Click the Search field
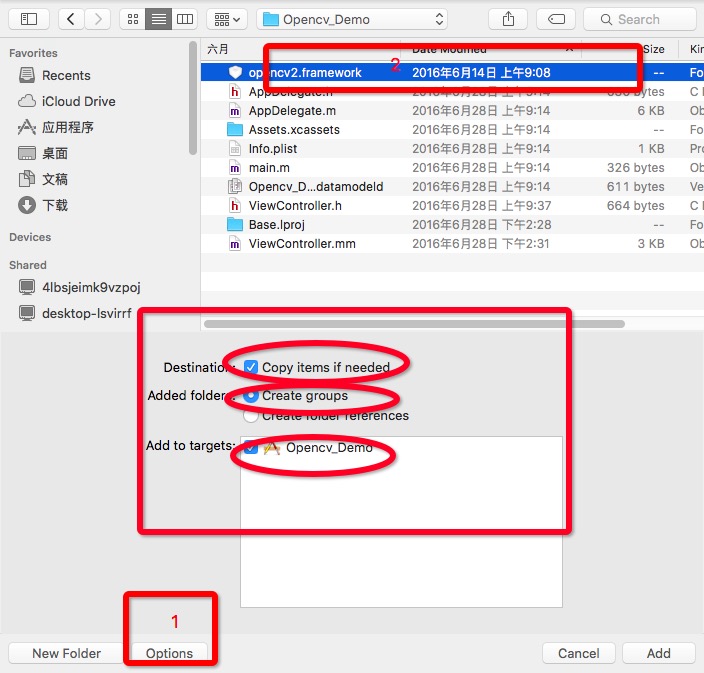The height and width of the screenshot is (673, 704). (x=639, y=19)
